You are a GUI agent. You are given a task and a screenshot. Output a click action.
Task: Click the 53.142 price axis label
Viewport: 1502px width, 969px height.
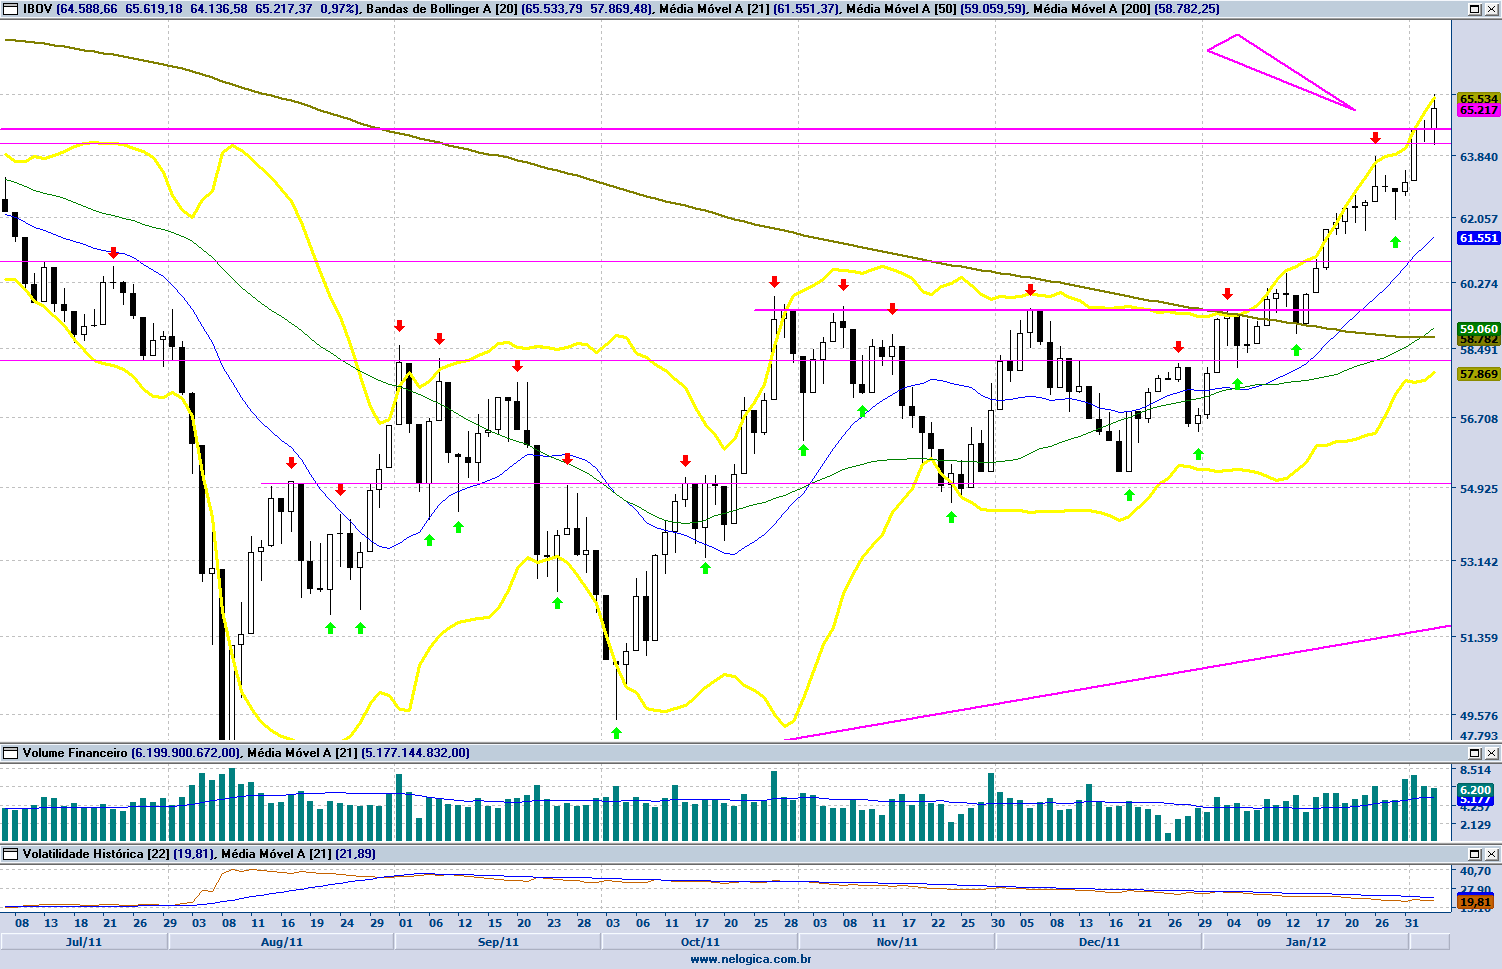click(1479, 562)
